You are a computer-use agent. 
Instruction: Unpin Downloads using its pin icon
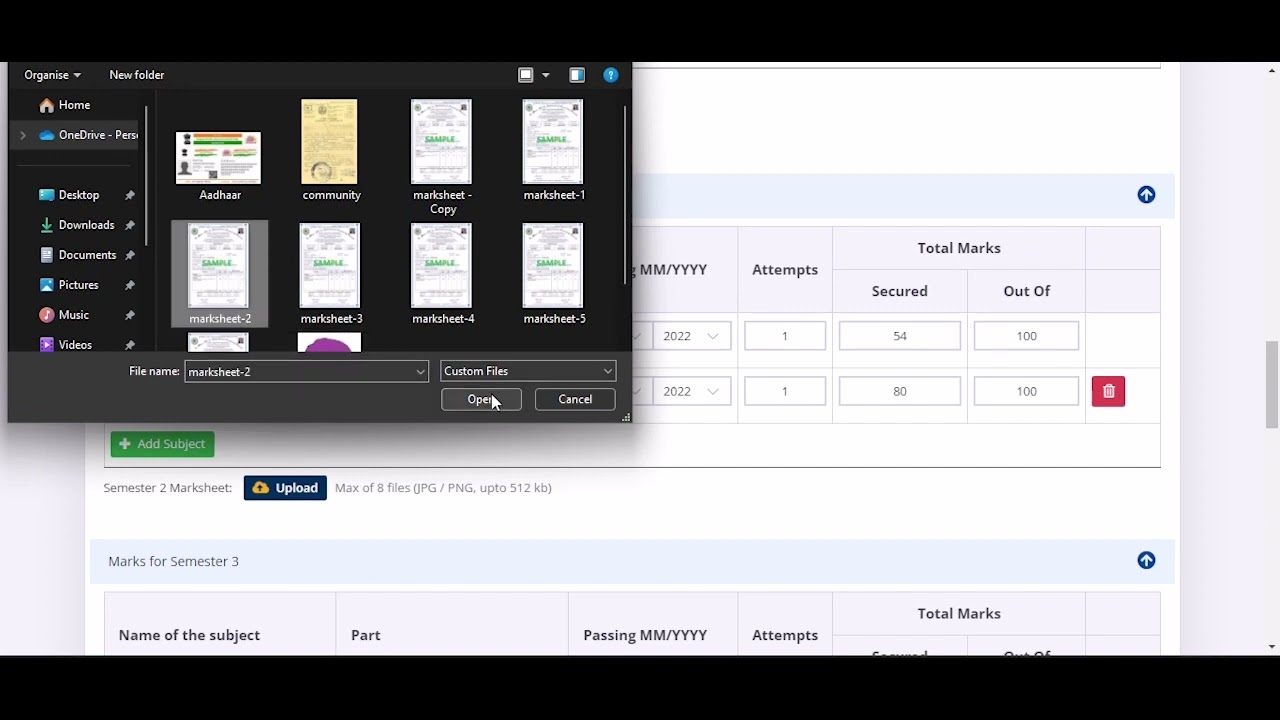click(130, 225)
